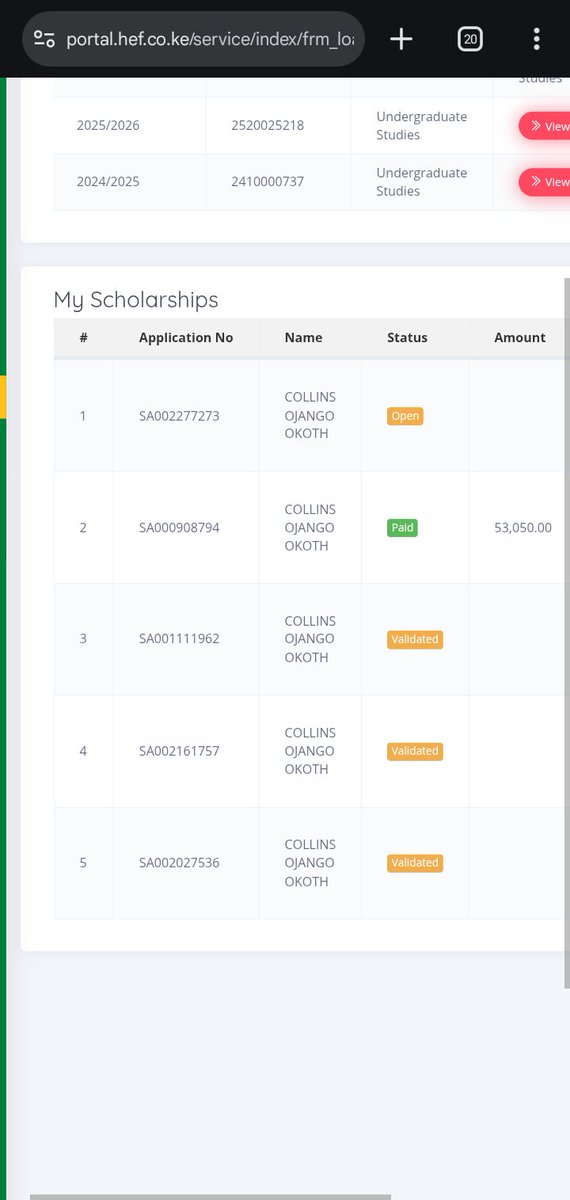Click application number SA001111962

tap(179, 639)
